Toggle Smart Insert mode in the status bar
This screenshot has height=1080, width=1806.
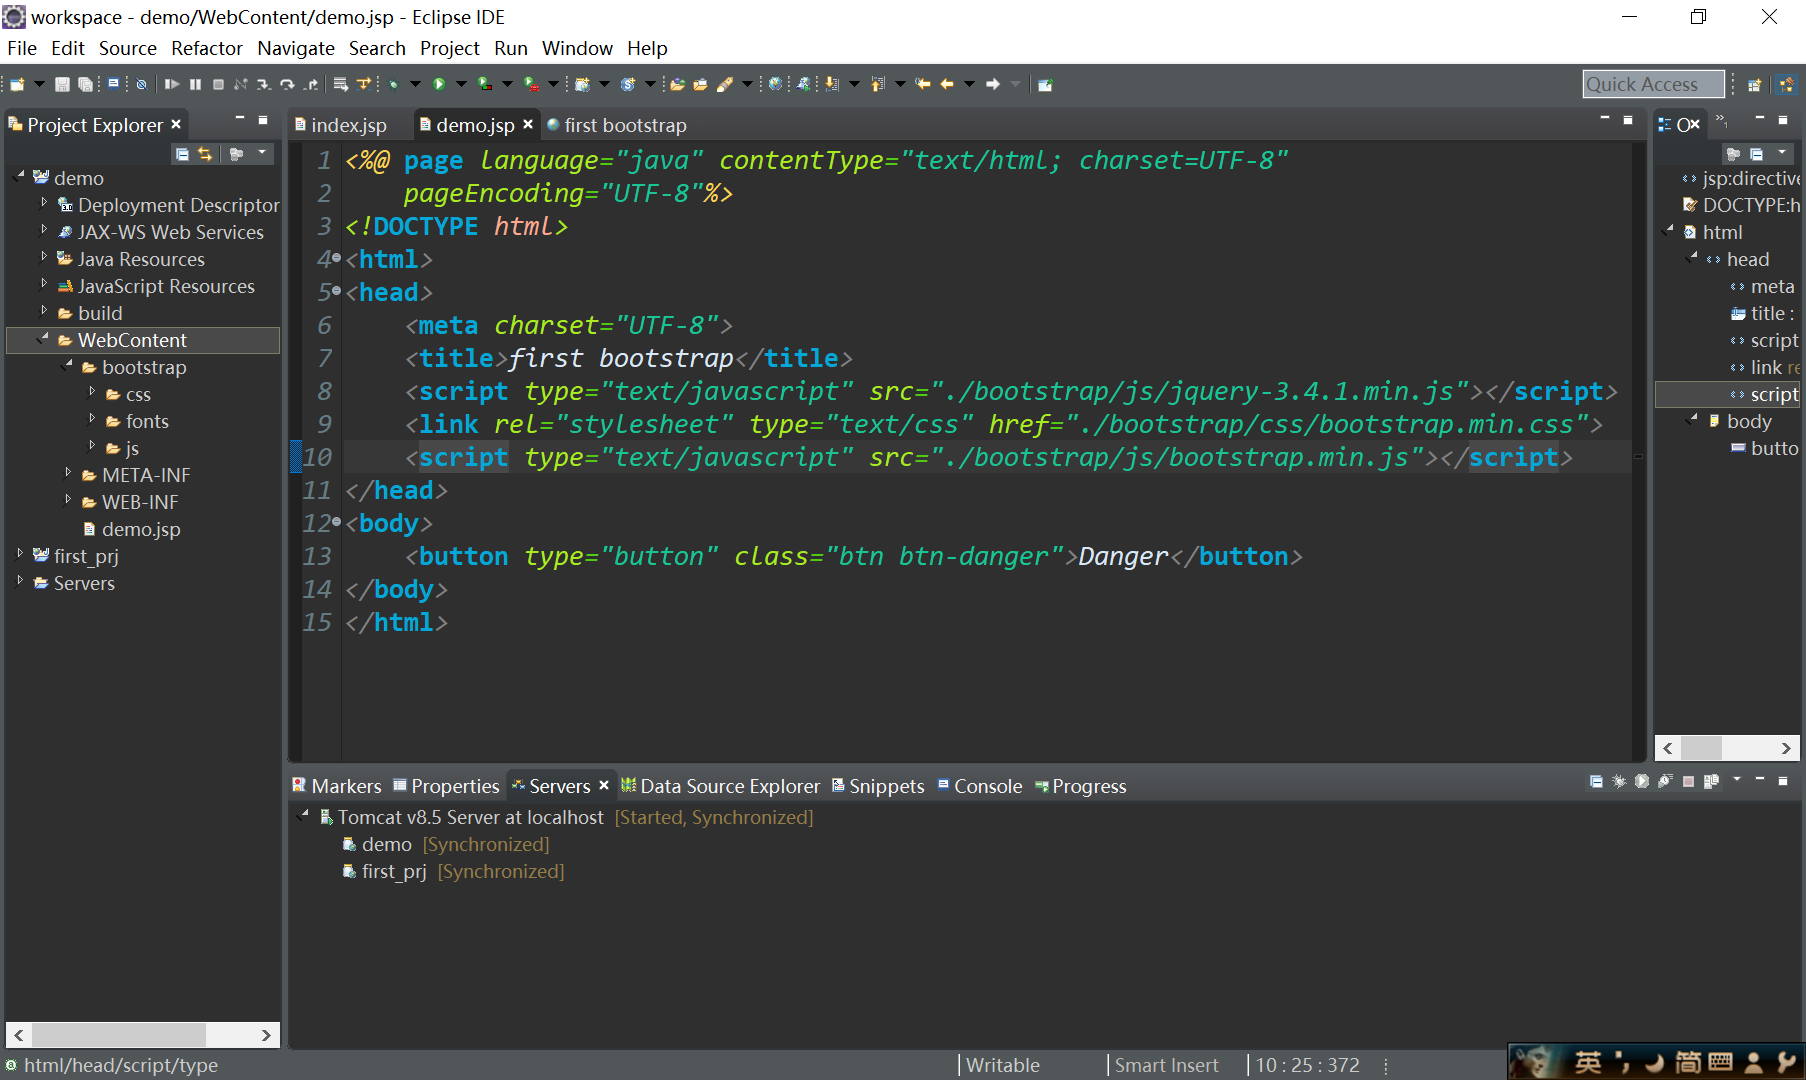pyautogui.click(x=1166, y=1065)
